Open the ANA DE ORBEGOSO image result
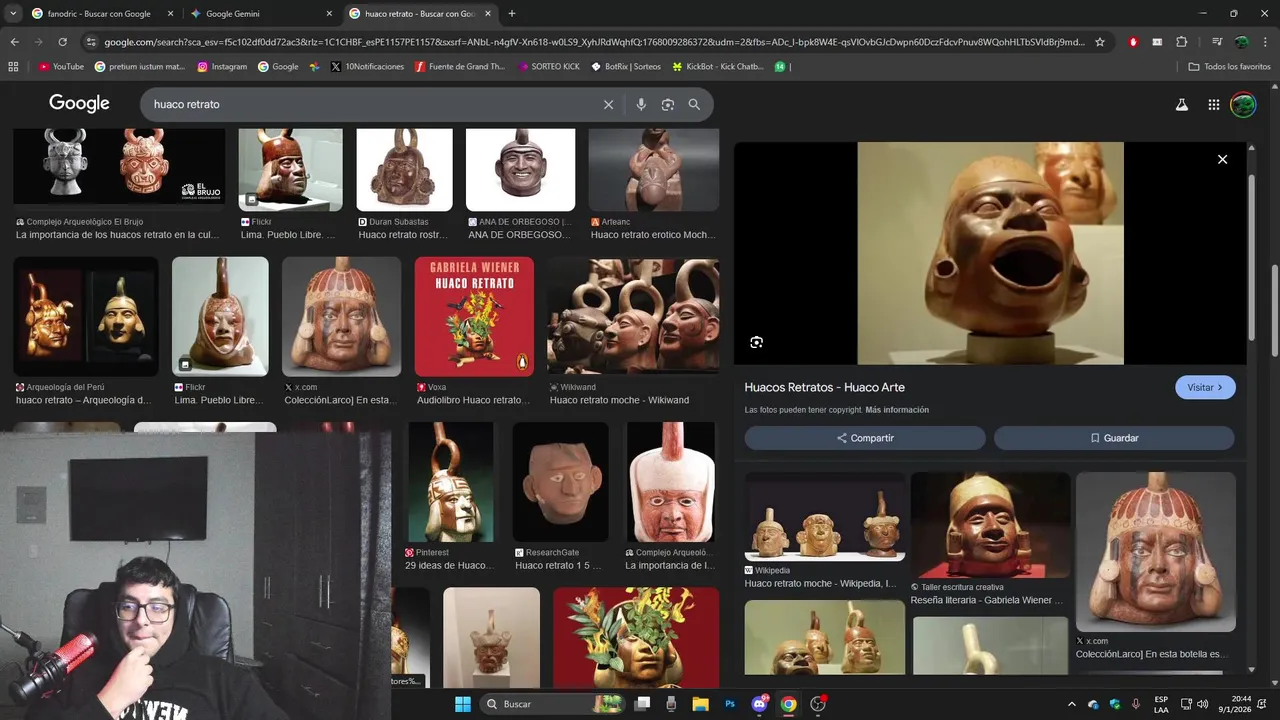1280x720 pixels. pos(520,170)
